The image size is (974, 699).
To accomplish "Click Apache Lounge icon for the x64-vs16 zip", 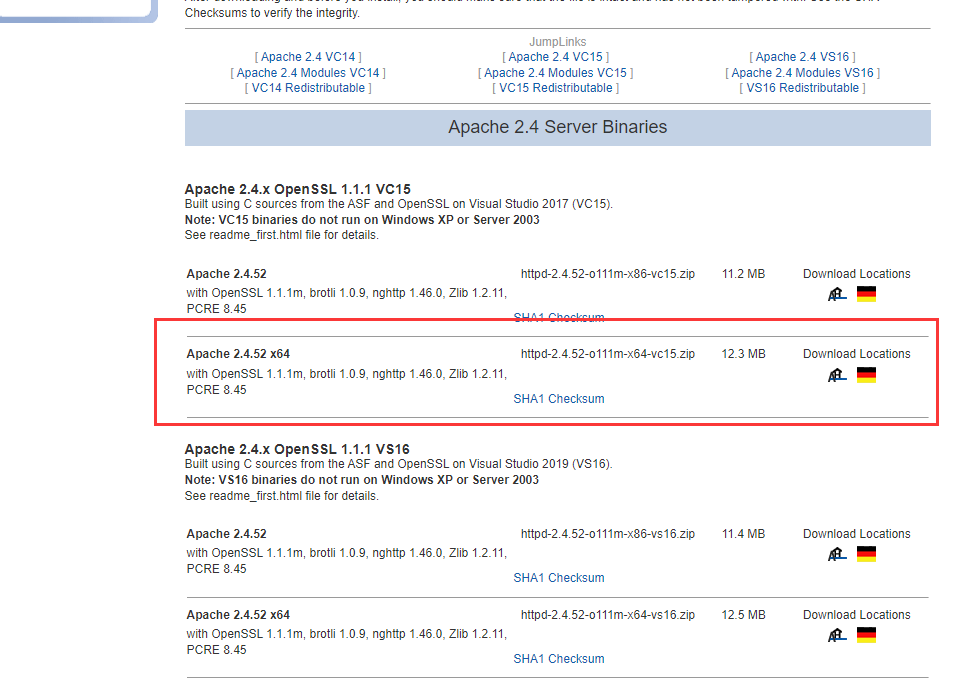I will (837, 634).
